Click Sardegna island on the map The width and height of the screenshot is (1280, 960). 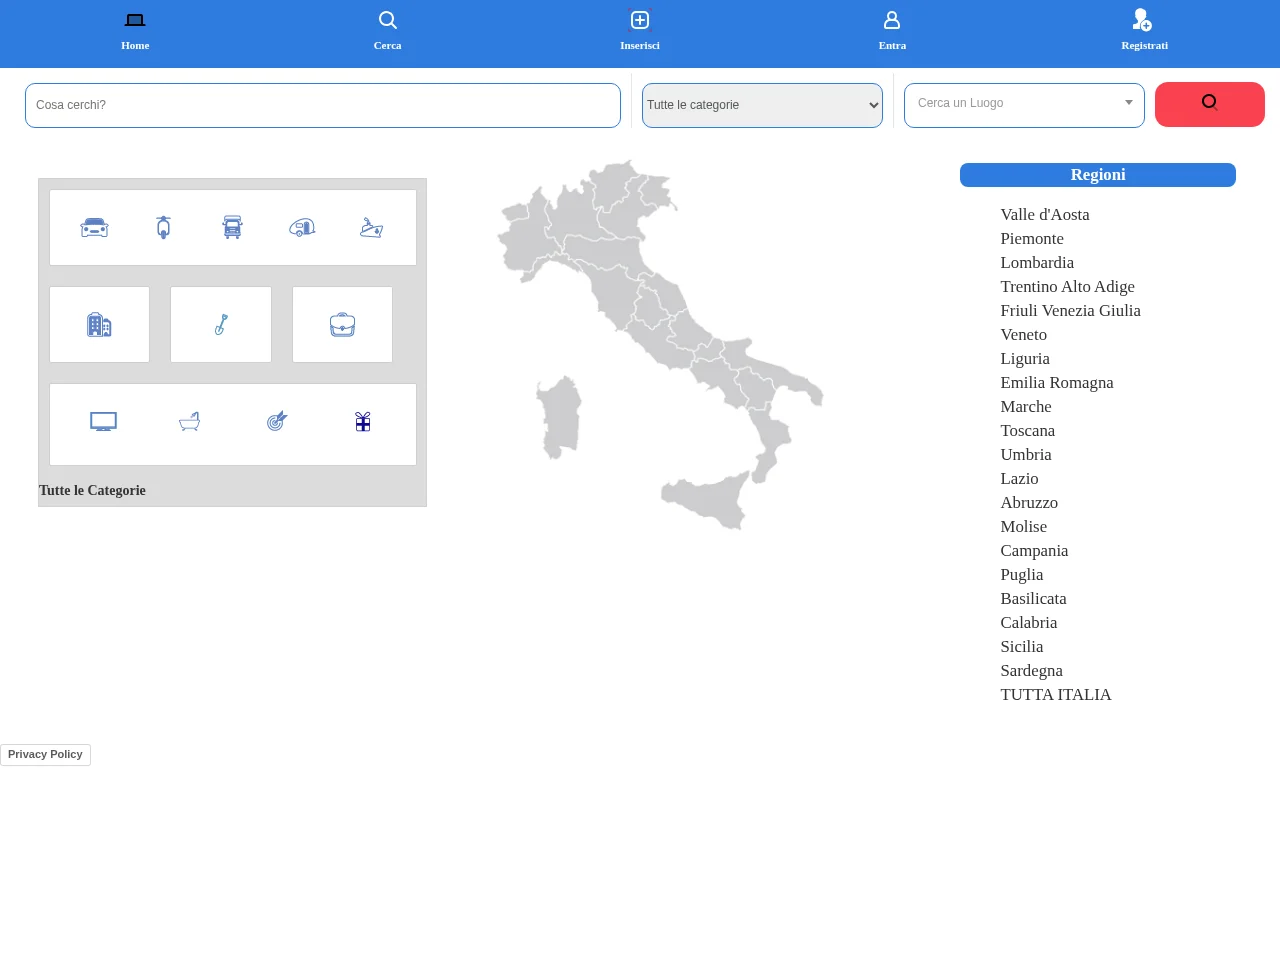(x=559, y=417)
